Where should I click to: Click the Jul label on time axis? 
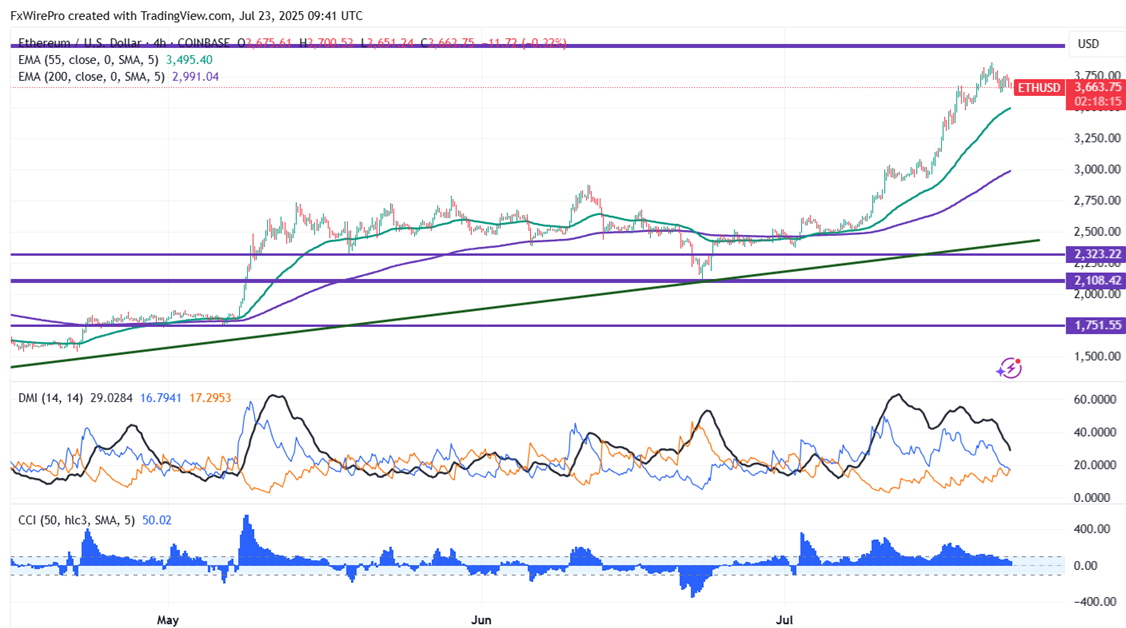784,620
